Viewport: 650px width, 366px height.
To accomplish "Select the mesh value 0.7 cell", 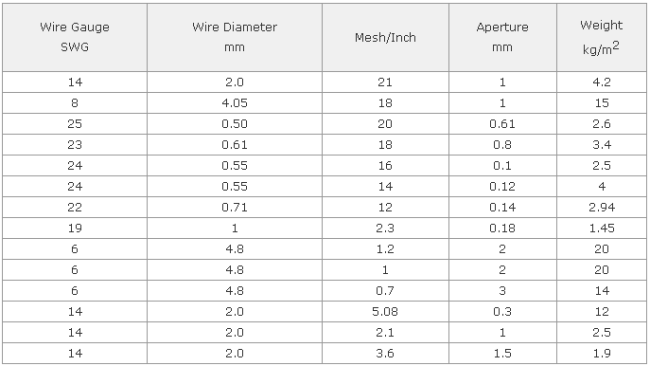I will (386, 291).
